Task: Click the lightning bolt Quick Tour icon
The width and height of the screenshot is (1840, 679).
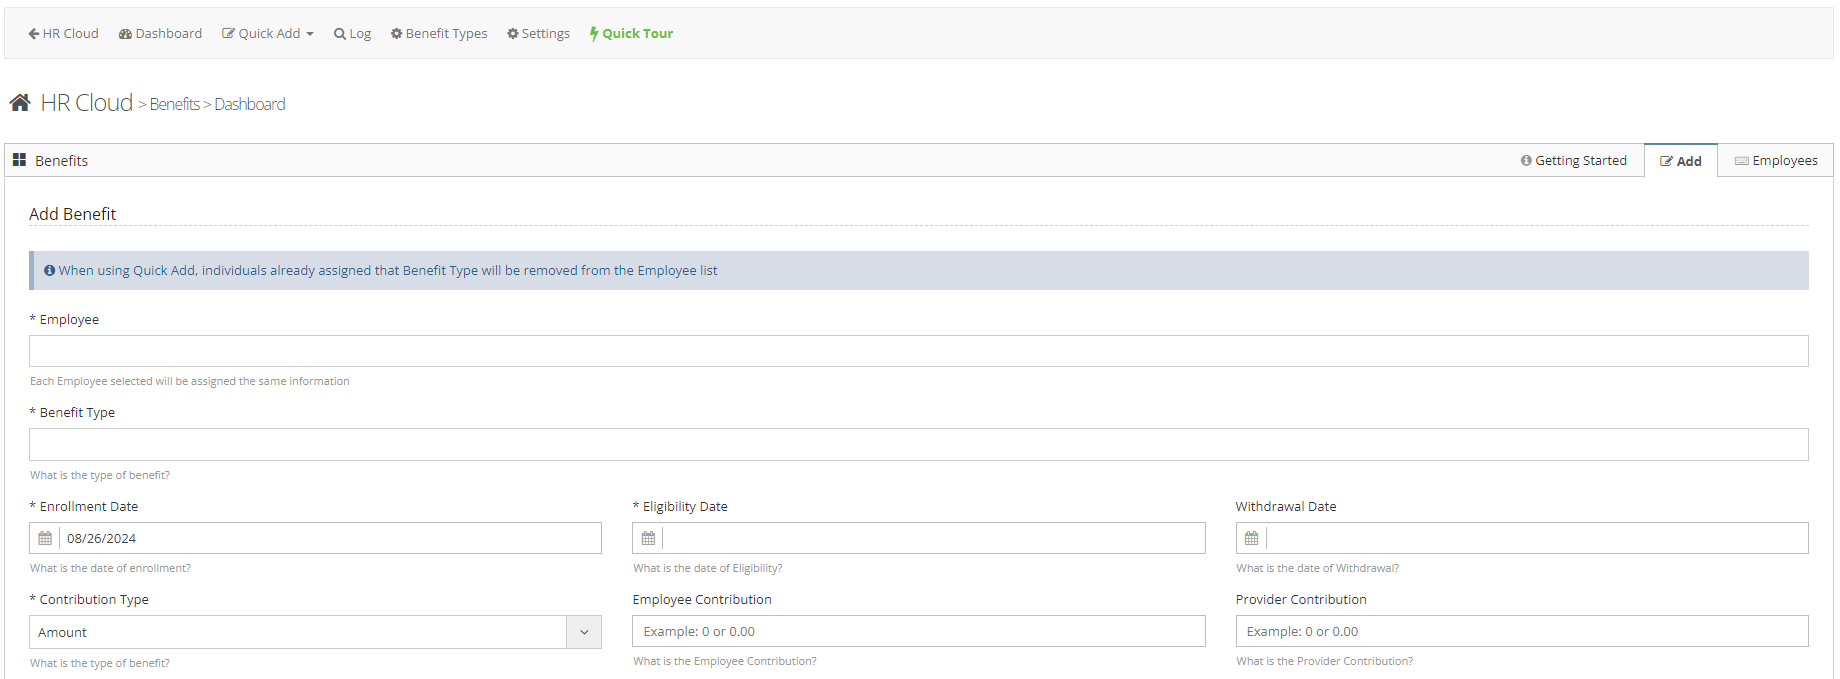Action: pyautogui.click(x=594, y=33)
